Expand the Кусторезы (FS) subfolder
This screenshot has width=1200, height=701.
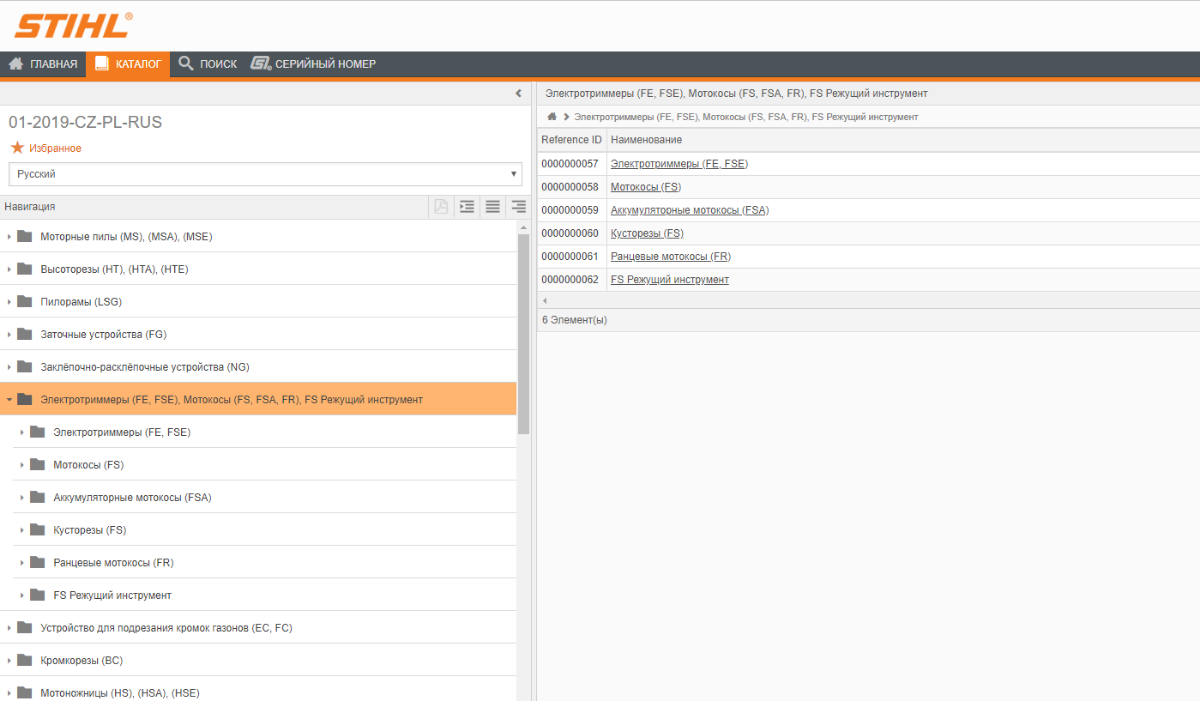[22, 530]
